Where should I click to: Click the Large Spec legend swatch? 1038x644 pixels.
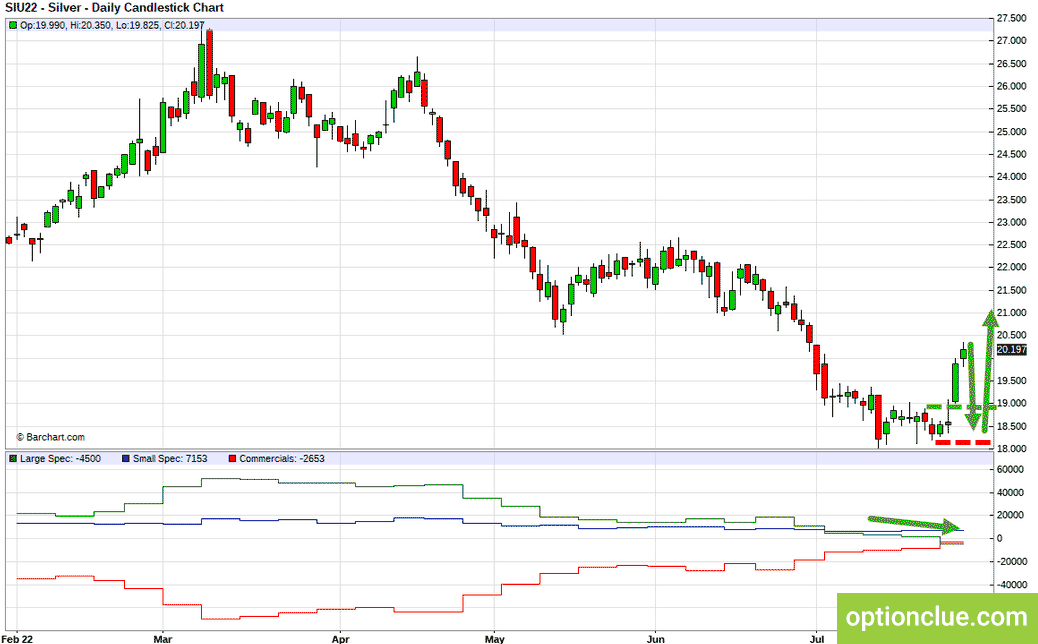pos(13,459)
